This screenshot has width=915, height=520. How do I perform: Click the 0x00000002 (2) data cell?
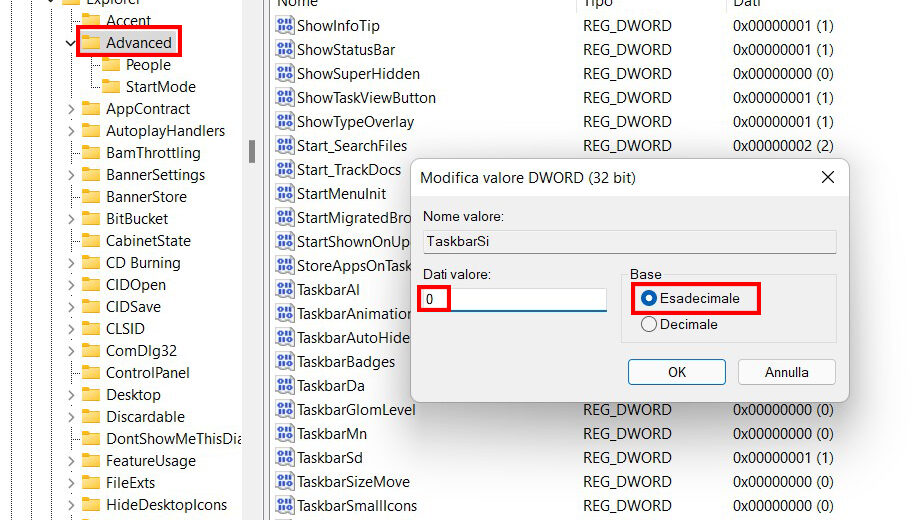pos(783,145)
